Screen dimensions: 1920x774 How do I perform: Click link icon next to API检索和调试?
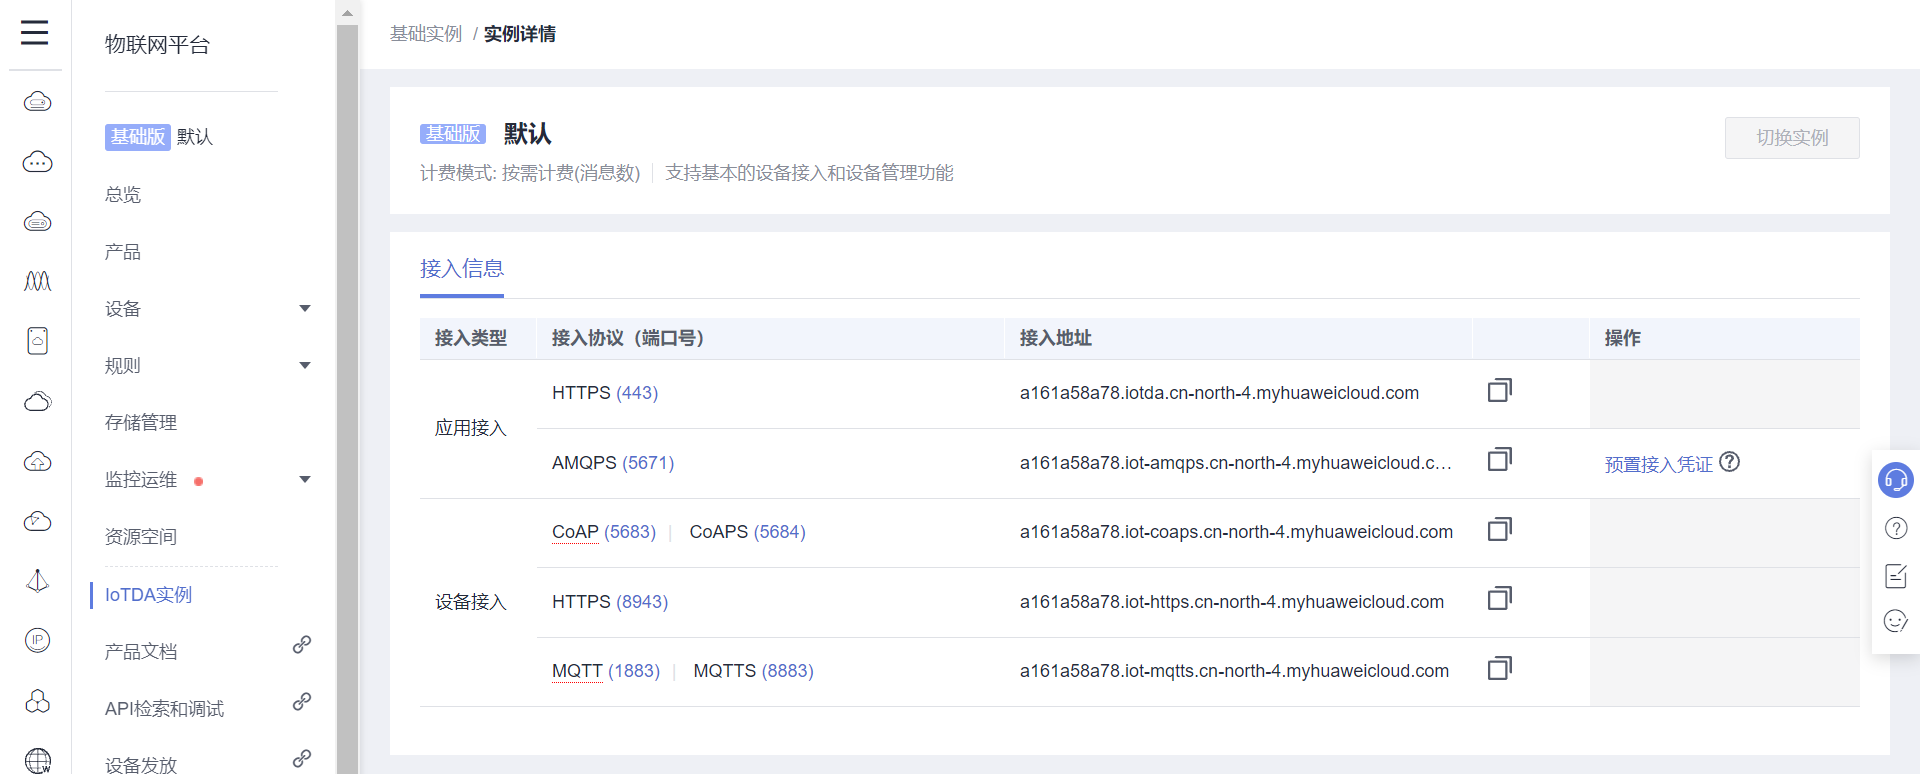point(301,702)
